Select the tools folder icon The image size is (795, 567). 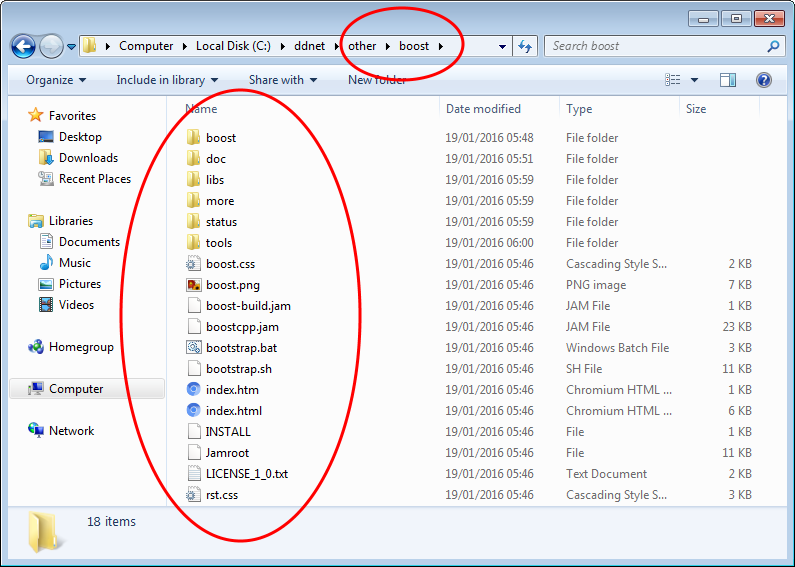(x=194, y=243)
